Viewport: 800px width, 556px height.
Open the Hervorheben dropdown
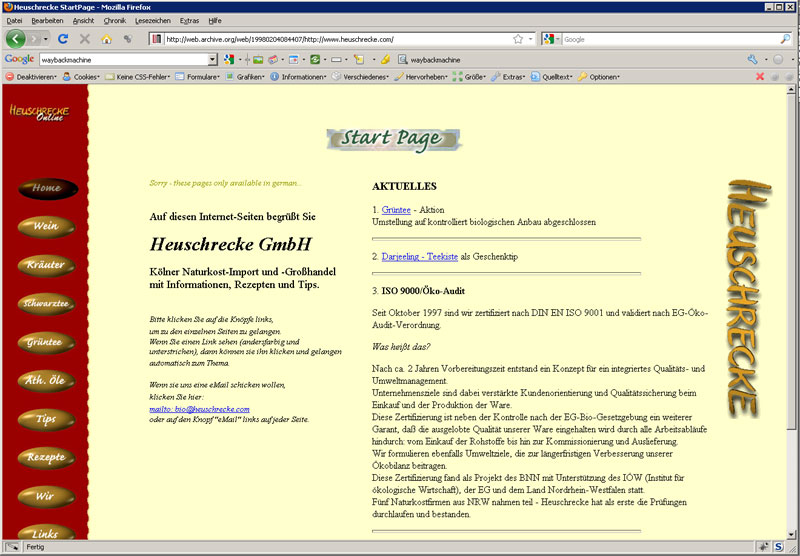pos(421,77)
